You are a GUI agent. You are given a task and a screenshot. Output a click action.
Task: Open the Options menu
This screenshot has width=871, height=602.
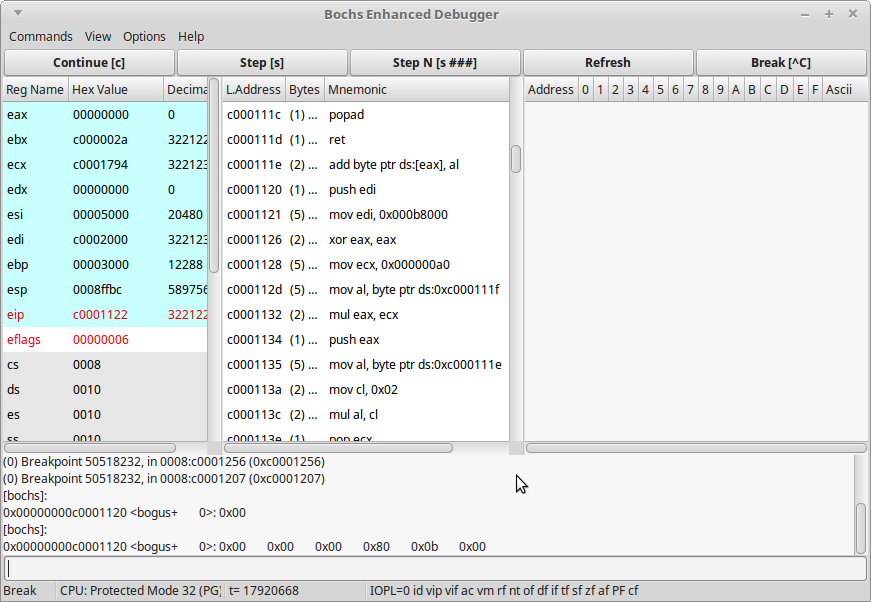pos(144,37)
